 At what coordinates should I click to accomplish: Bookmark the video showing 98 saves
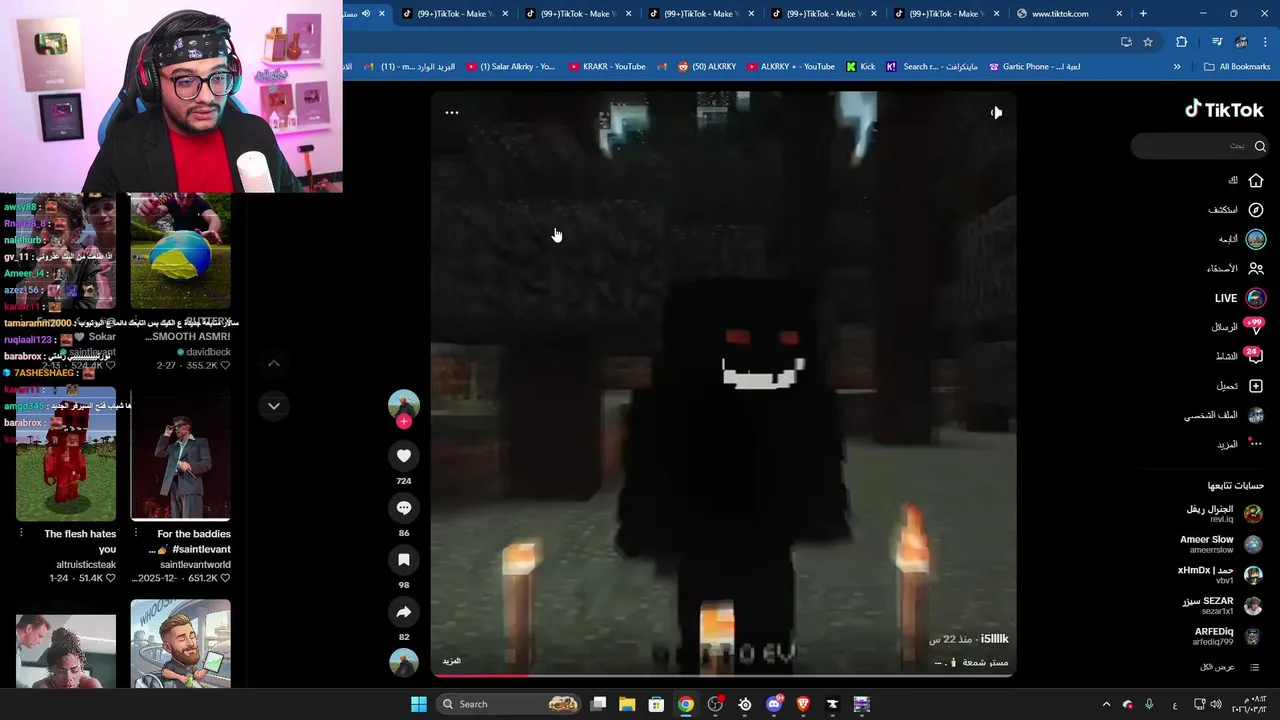[404, 560]
